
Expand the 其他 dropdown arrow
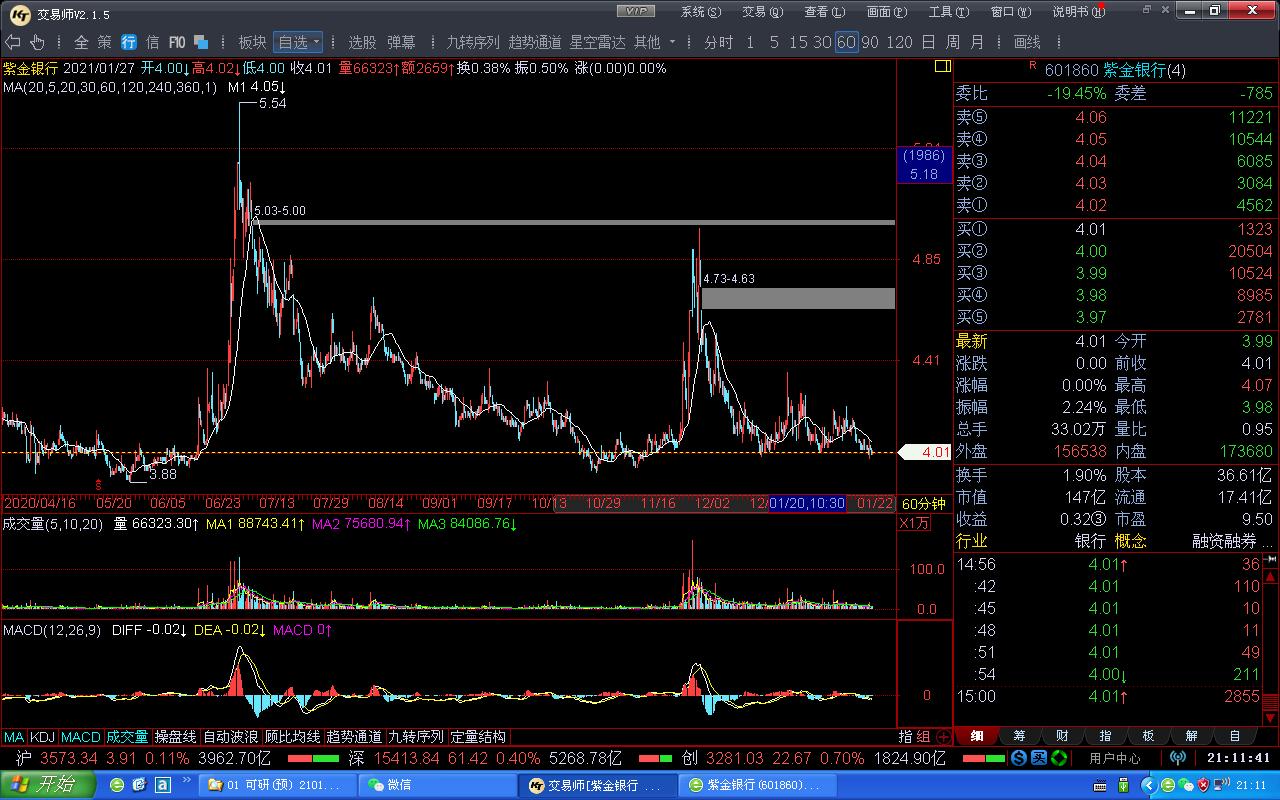[673, 42]
